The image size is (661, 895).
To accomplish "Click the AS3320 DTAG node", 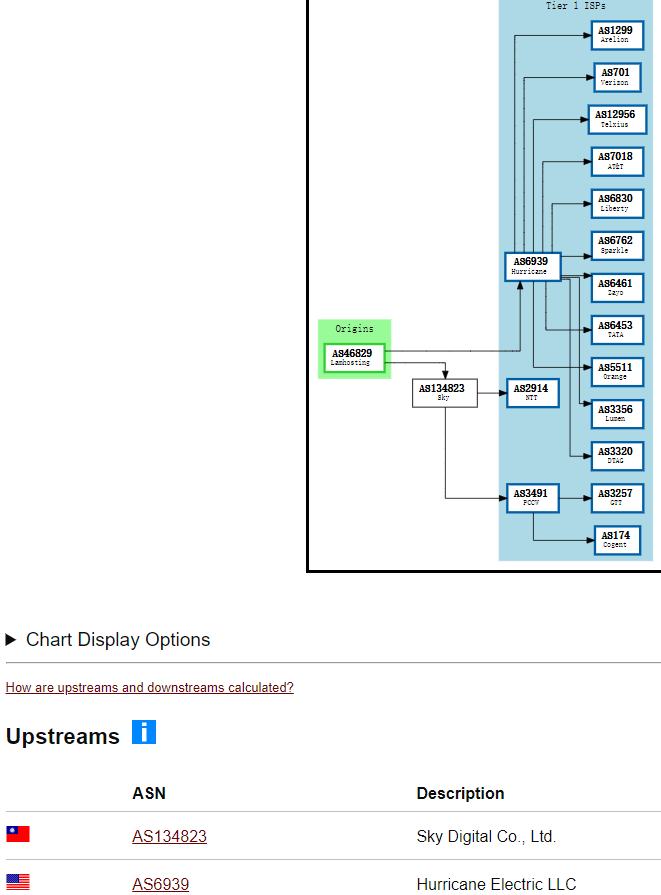I will (617, 455).
